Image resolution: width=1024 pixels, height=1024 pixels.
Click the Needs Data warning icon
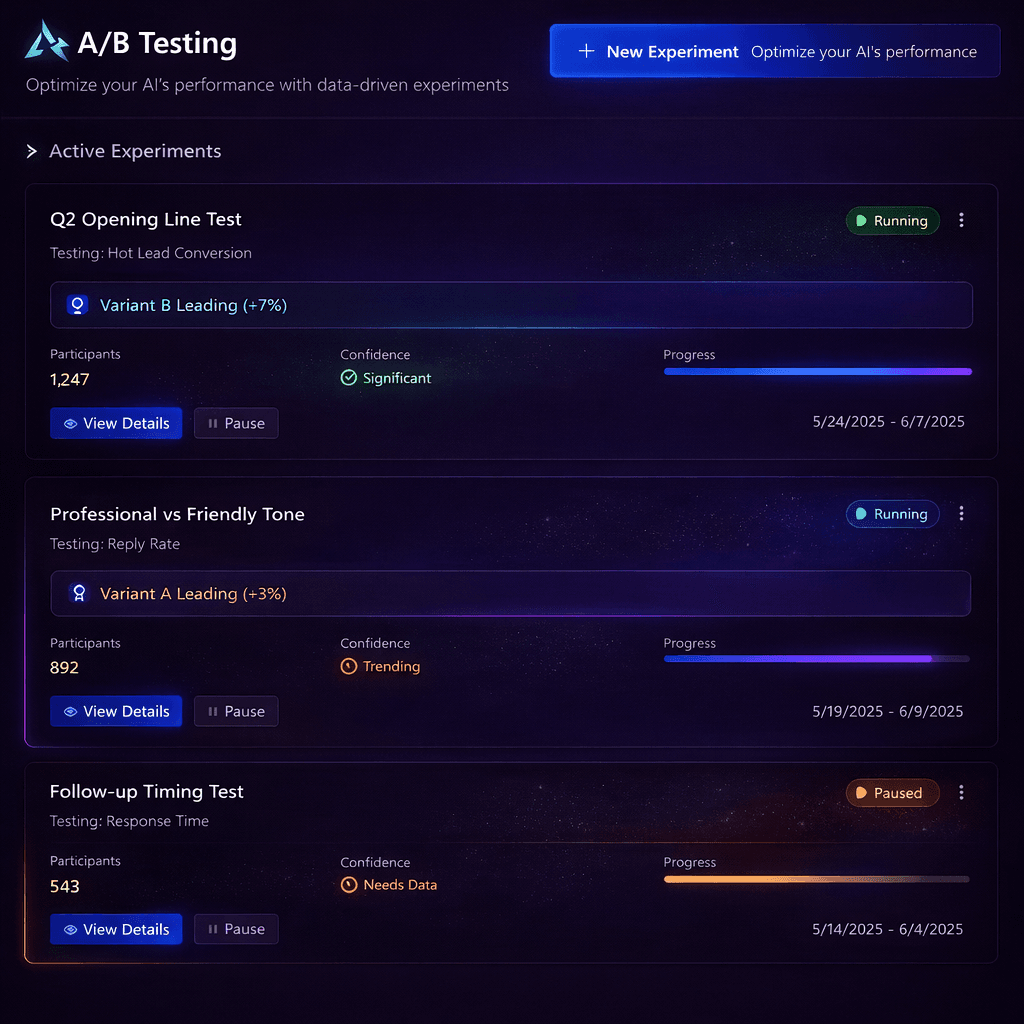(x=351, y=885)
